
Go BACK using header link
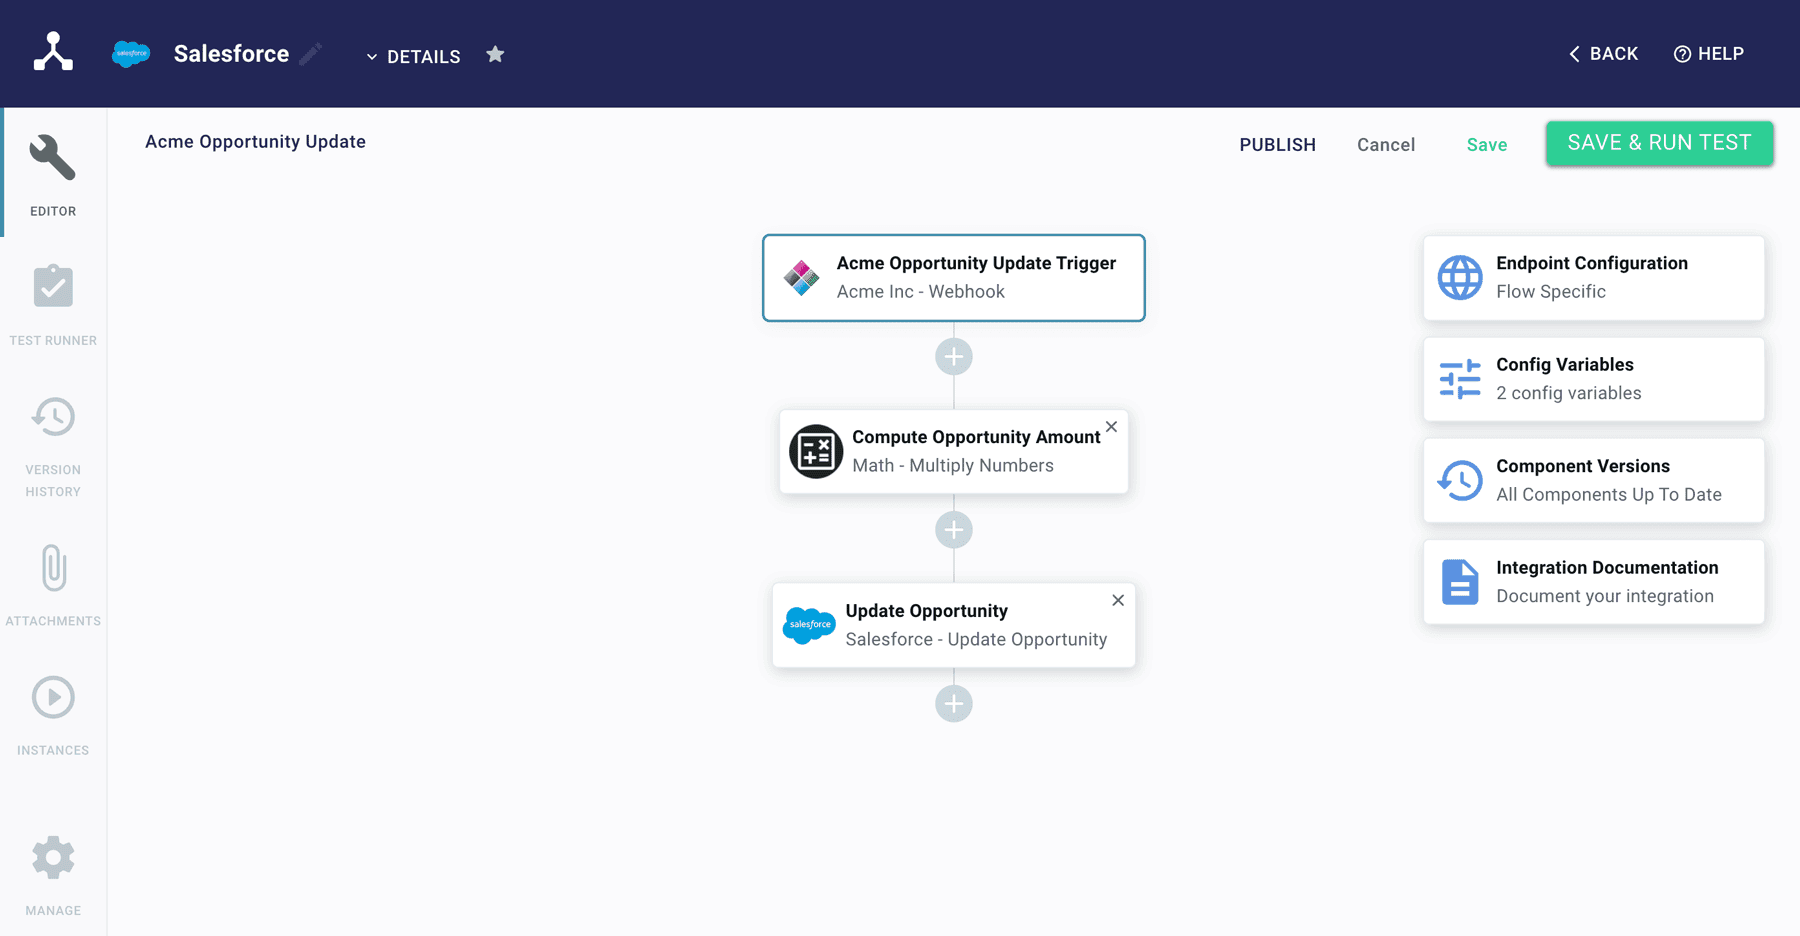[1603, 54]
